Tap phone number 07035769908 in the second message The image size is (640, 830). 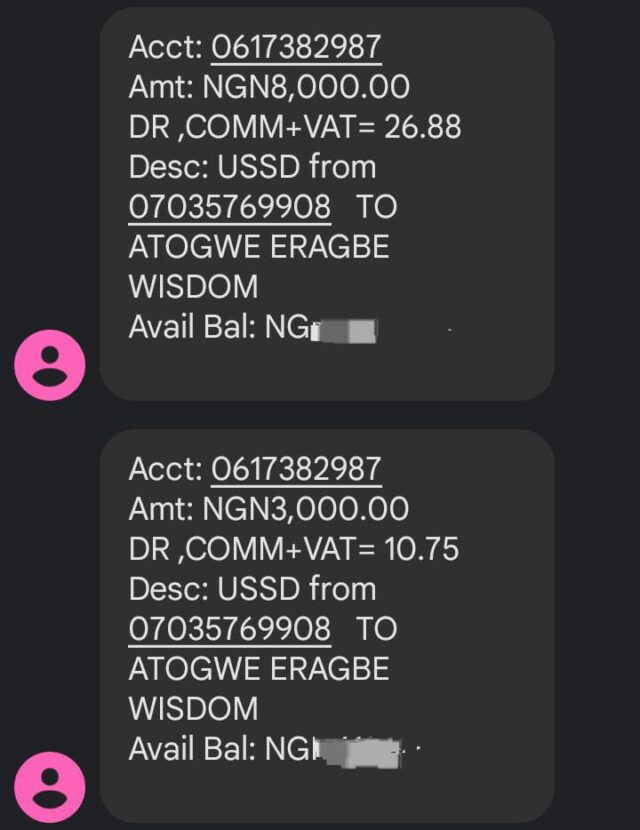point(230,629)
